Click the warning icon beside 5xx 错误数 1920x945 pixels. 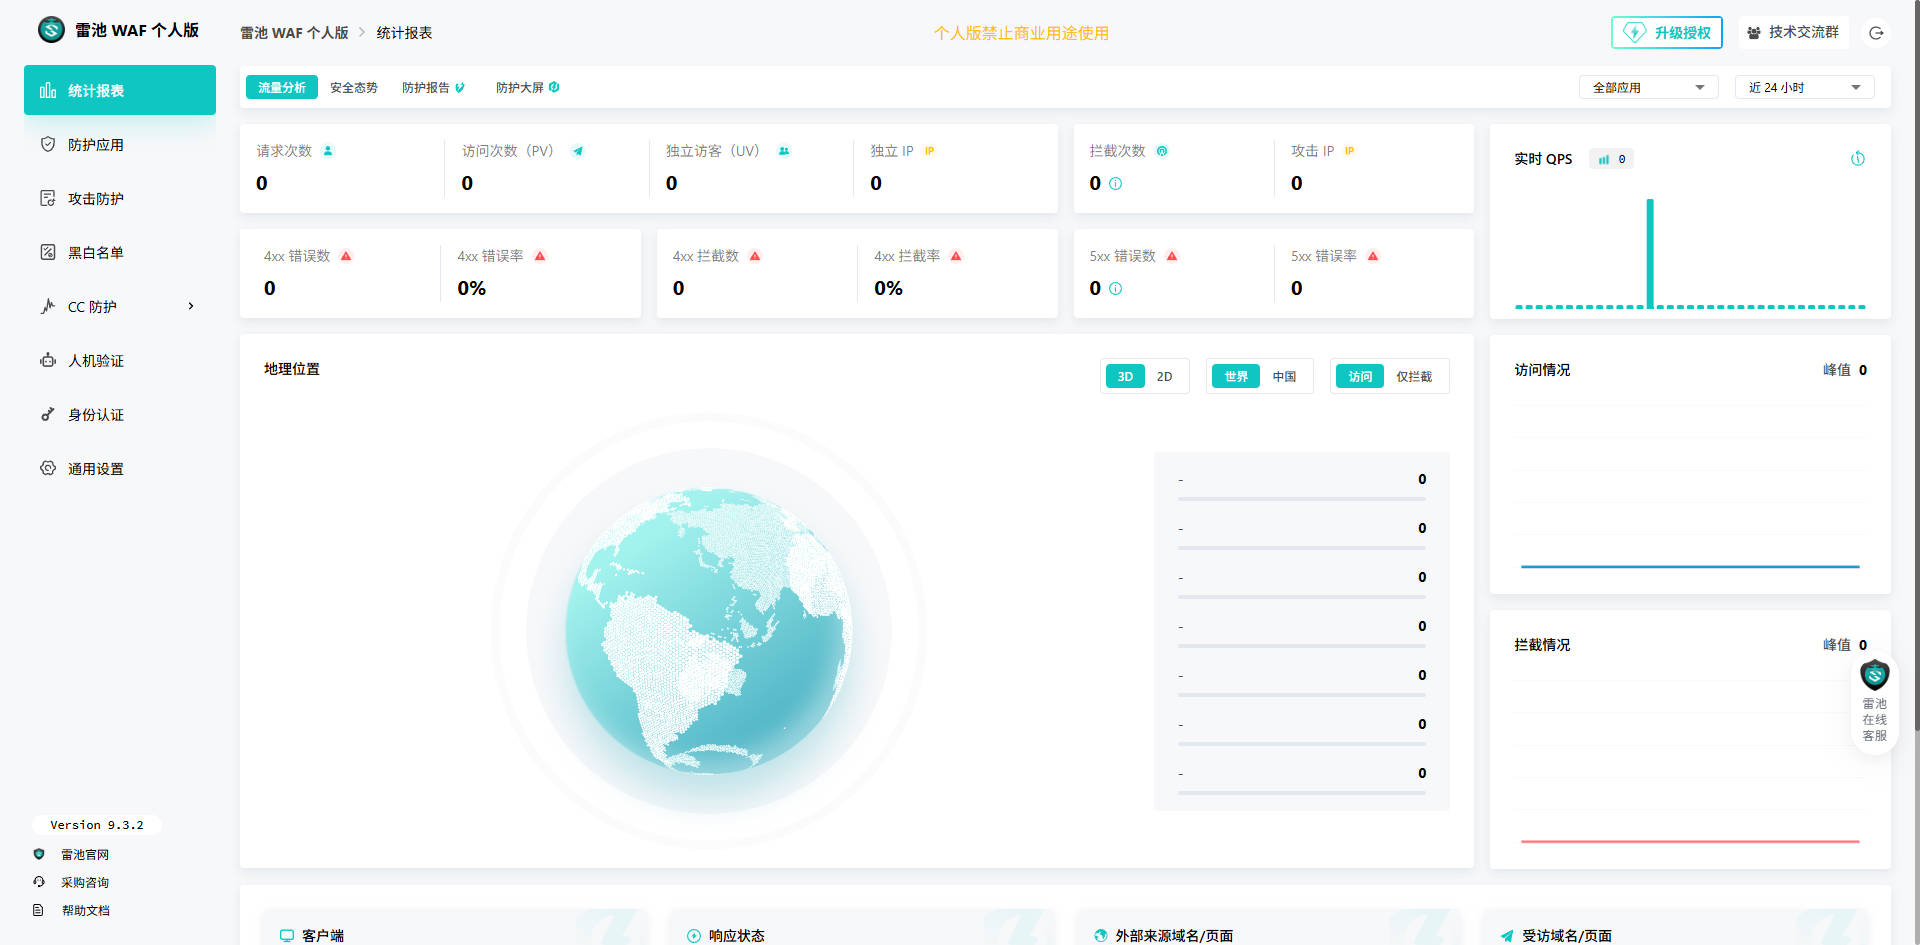click(x=1172, y=256)
